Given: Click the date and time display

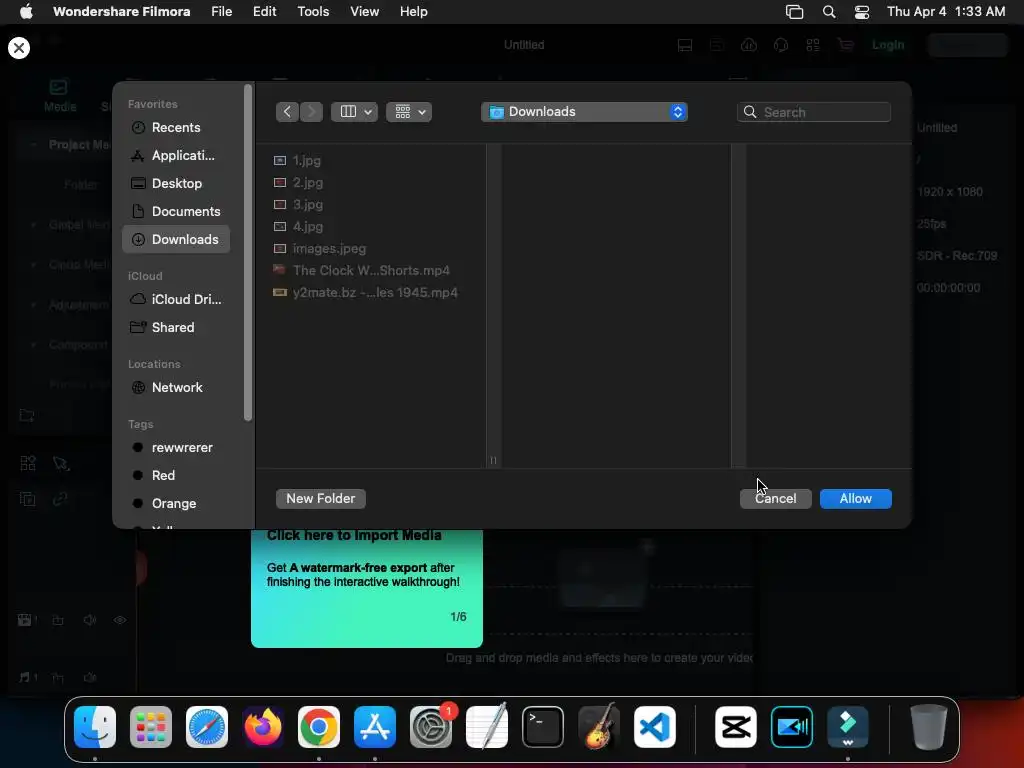Looking at the screenshot, I should pos(946,12).
